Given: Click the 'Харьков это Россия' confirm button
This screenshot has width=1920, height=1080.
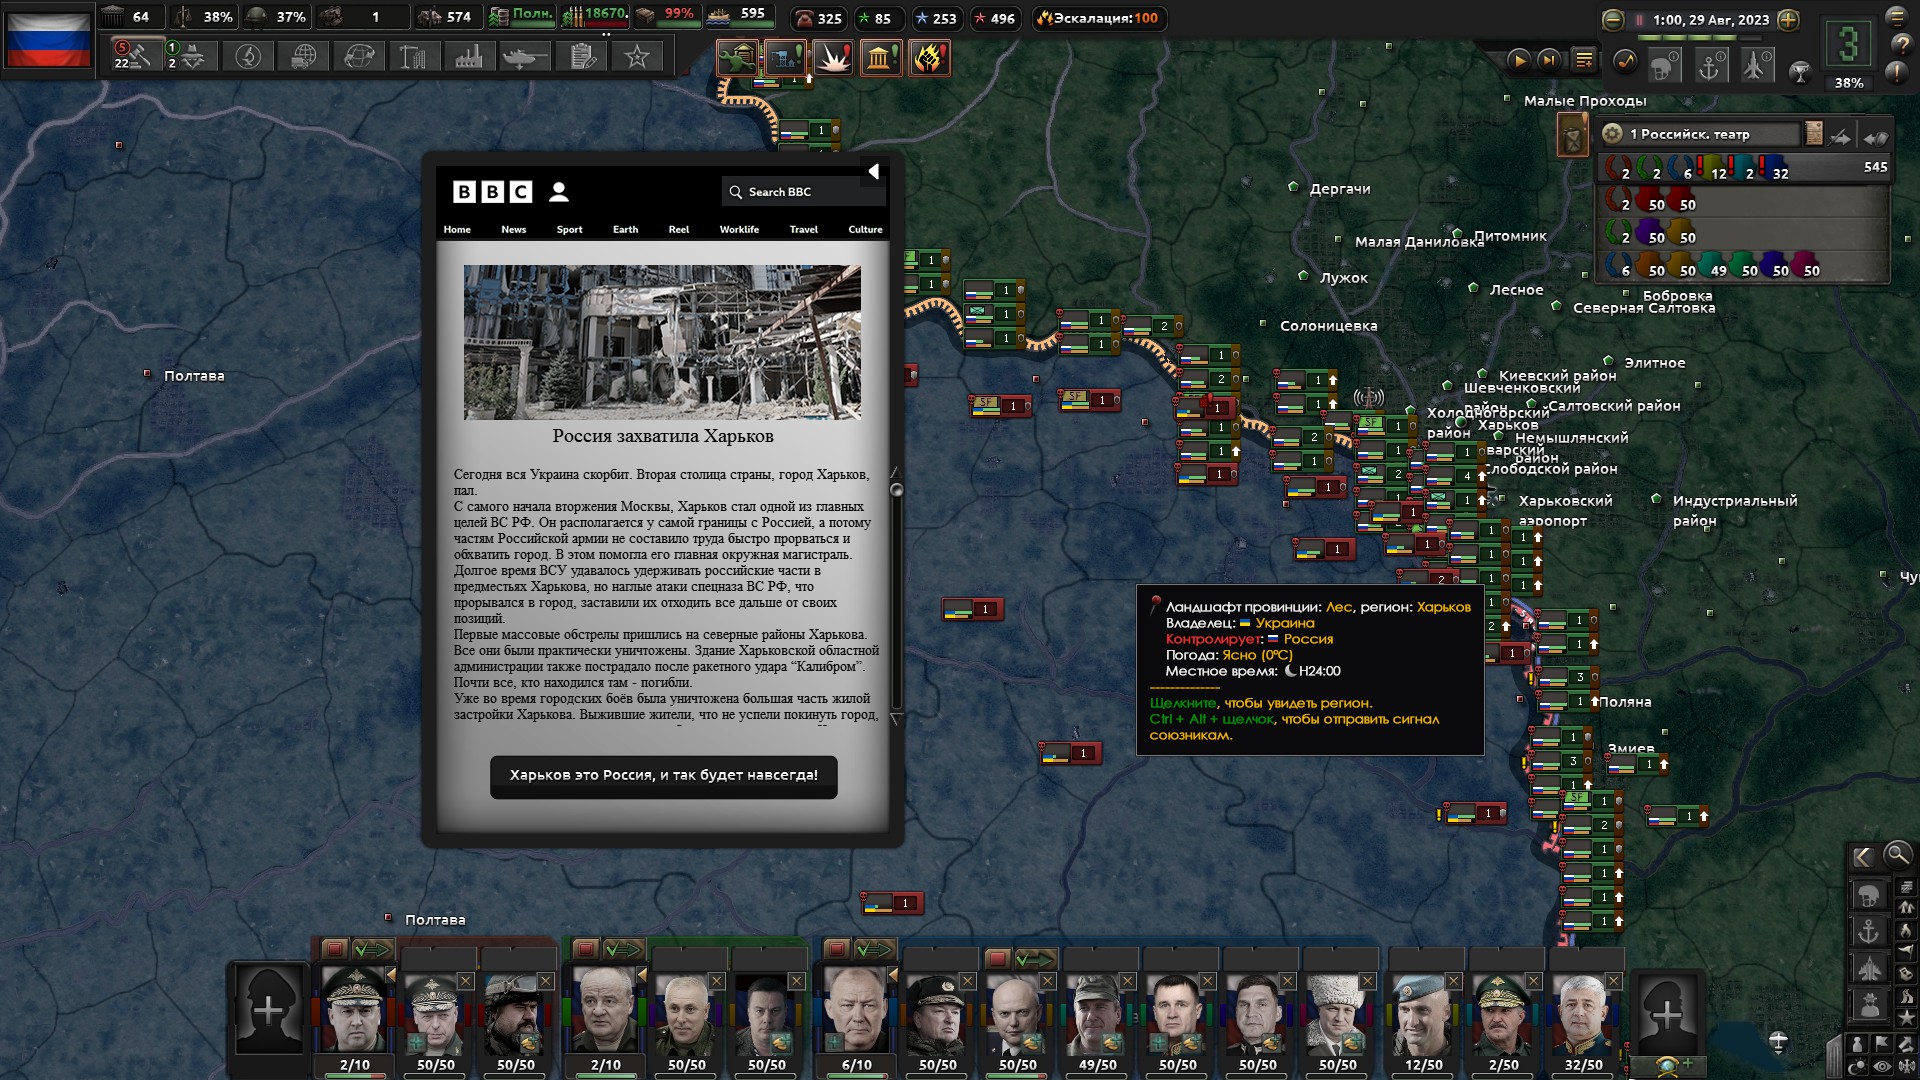Looking at the screenshot, I should tap(664, 776).
